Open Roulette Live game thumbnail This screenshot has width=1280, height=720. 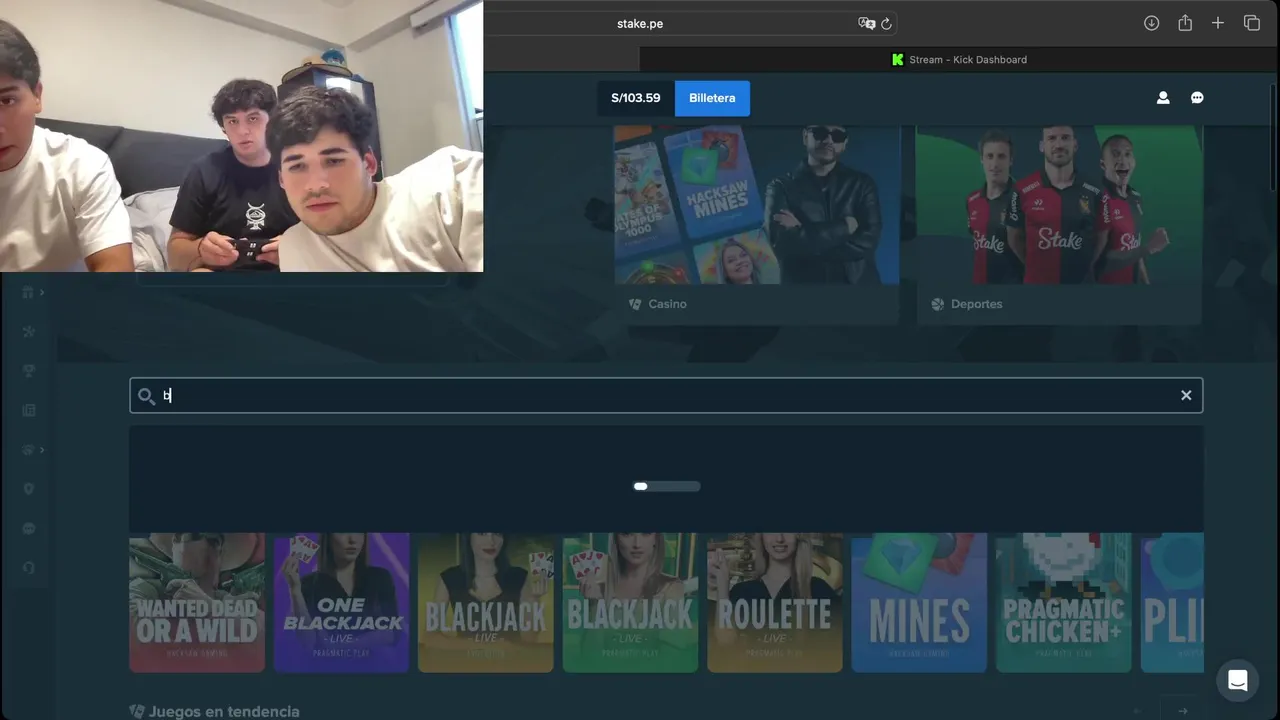tap(774, 602)
